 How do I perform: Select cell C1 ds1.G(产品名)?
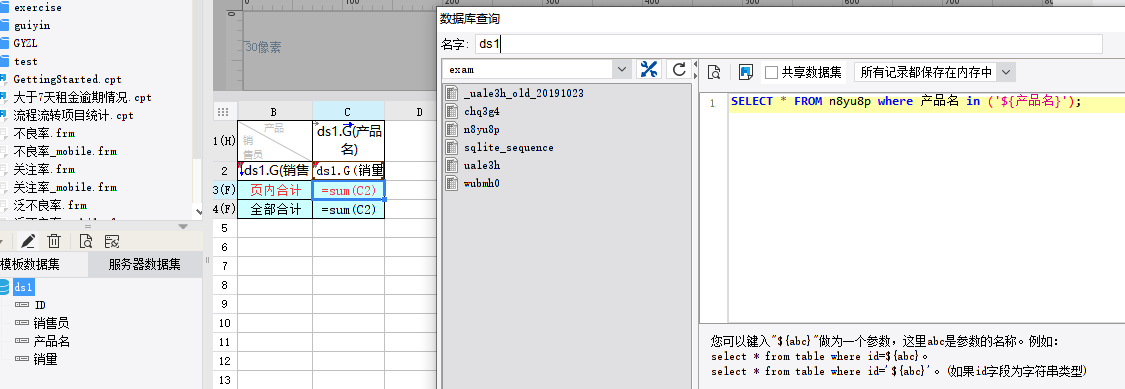pos(349,141)
